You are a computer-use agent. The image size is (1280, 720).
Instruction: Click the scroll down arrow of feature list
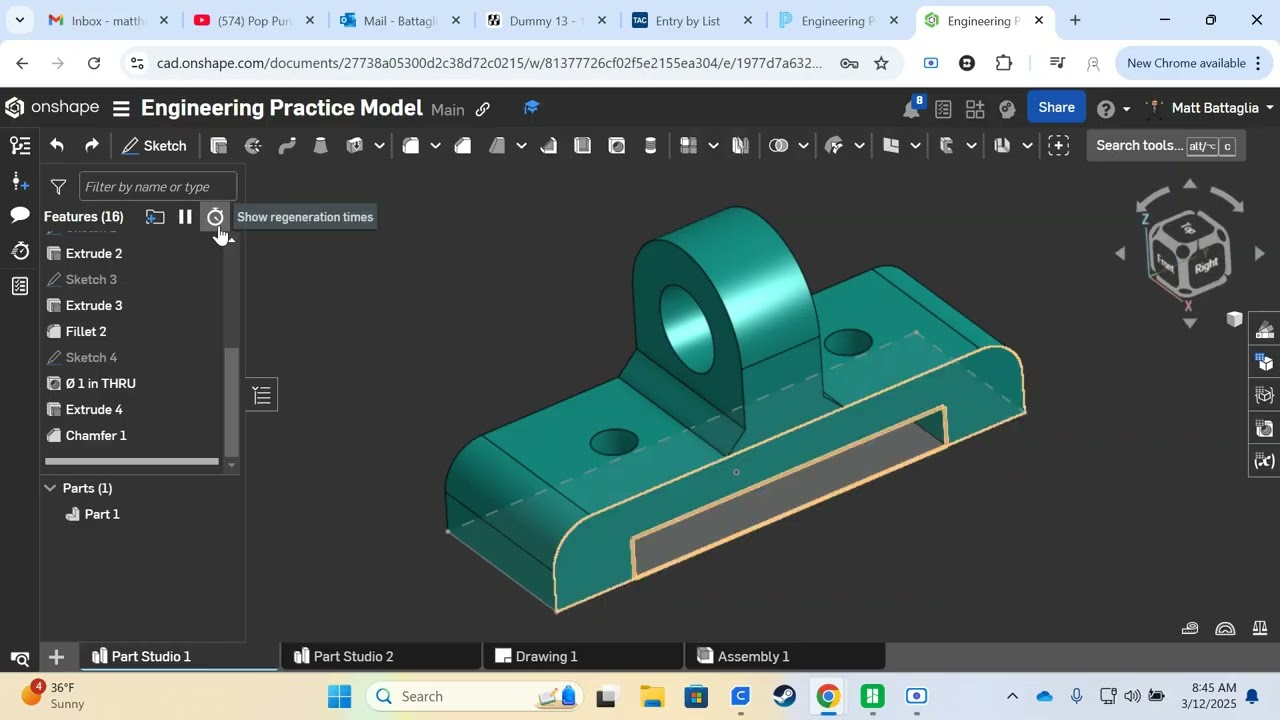tap(232, 465)
